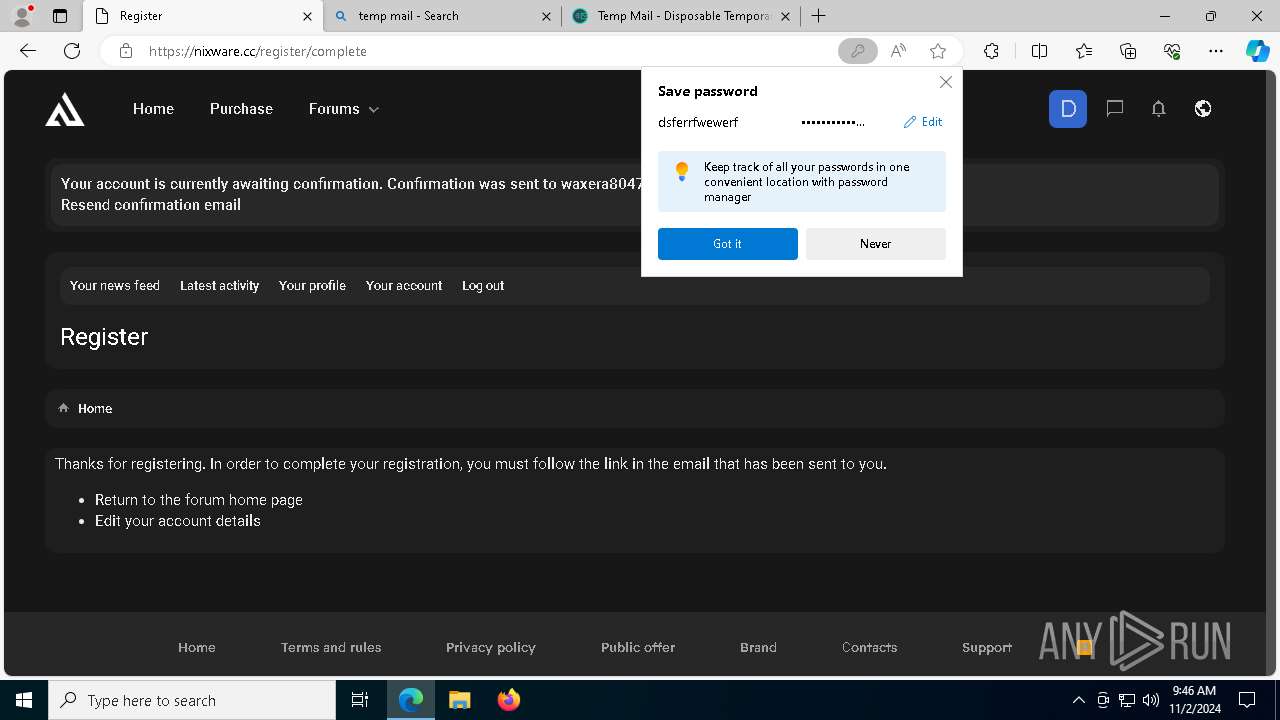Image resolution: width=1280 pixels, height=720 pixels.
Task: Launch Firefox from taskbar
Action: coord(509,700)
